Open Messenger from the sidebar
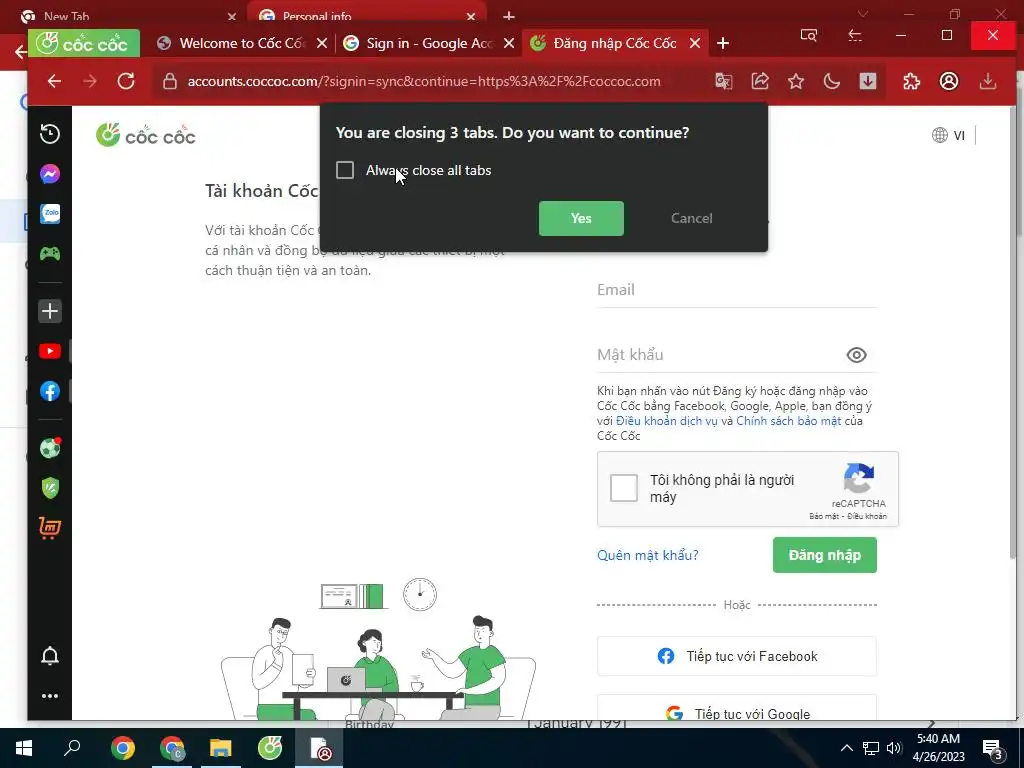 pyautogui.click(x=50, y=174)
